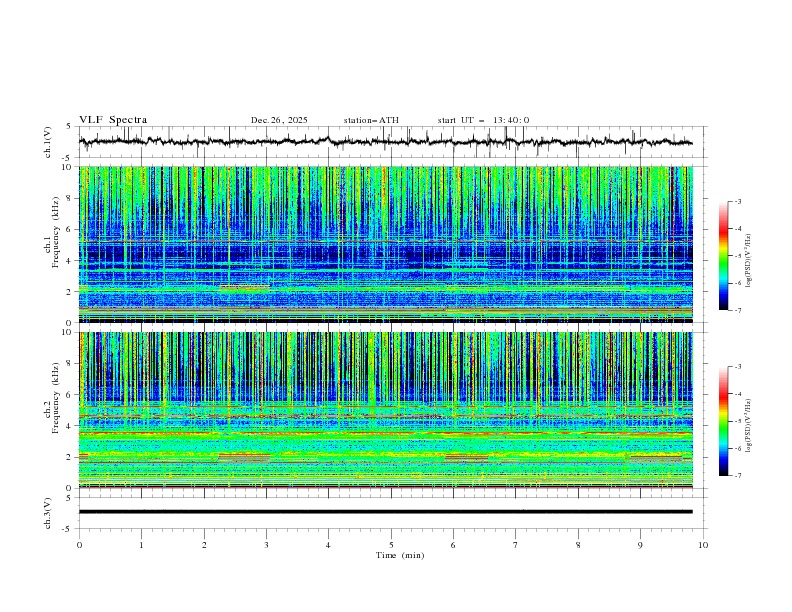Select the date text "Dec.26, 2025"
This screenshot has height=612, width=792.
(x=279, y=120)
